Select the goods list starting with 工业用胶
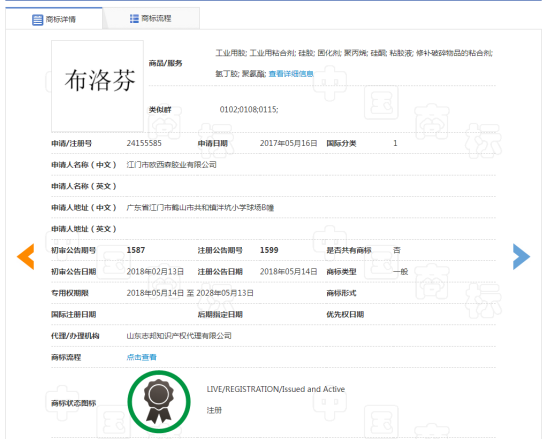 click(354, 63)
